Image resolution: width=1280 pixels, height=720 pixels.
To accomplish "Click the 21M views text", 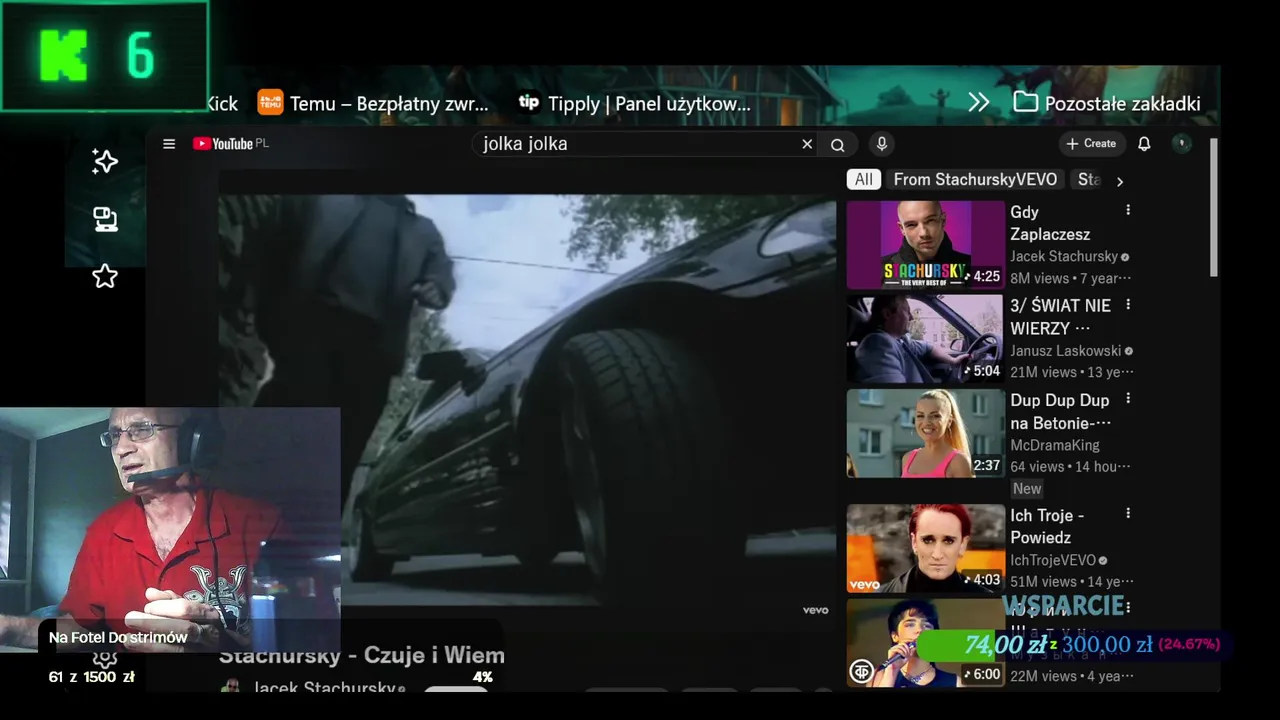I will pos(1043,372).
